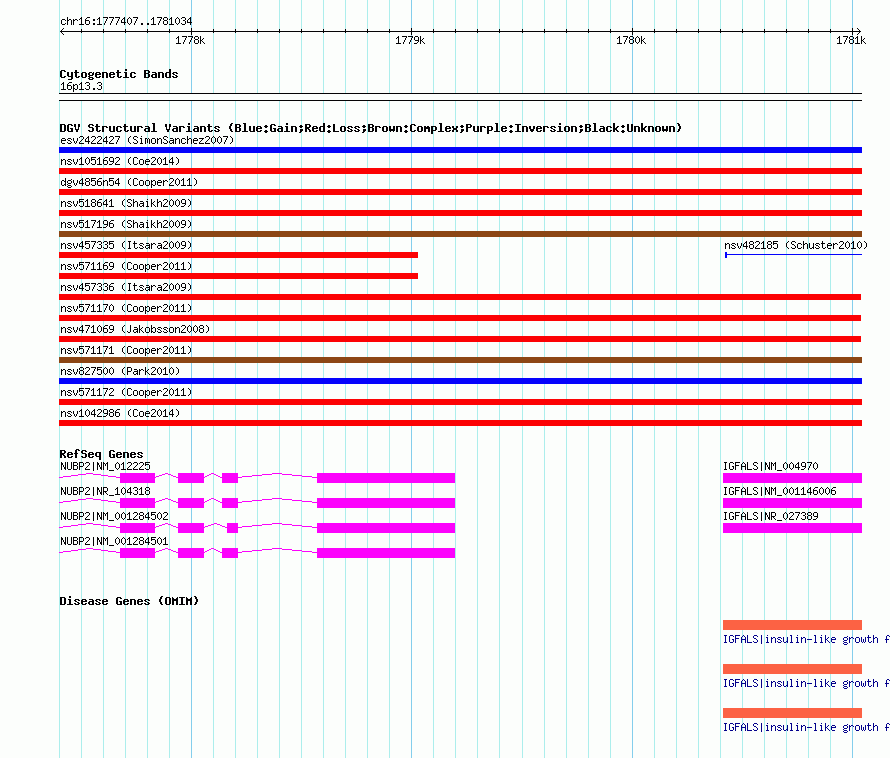Click the esv2422427 (SimonSanchez2007) blue gain bar
The height and width of the screenshot is (758, 890).
coord(460,150)
